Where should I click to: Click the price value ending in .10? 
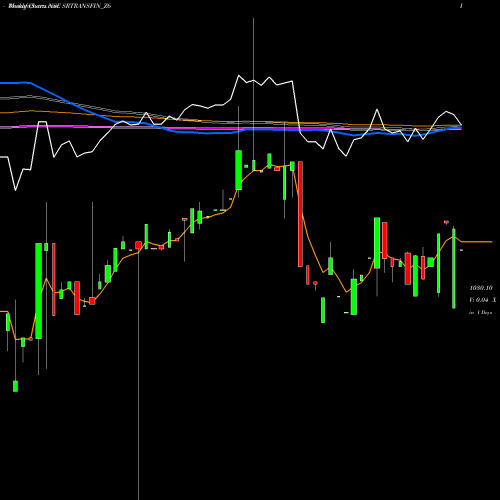481,288
